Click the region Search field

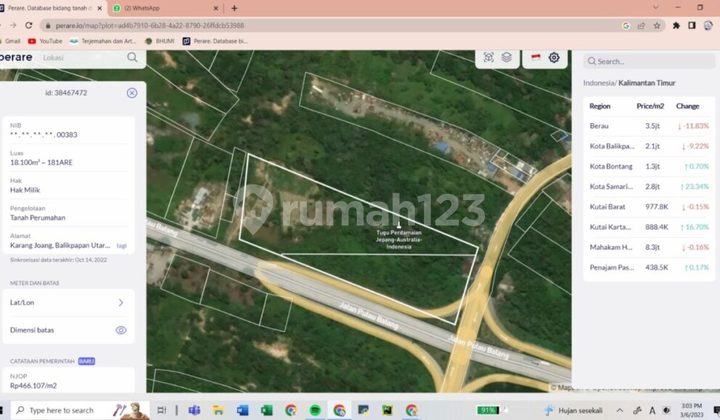point(650,61)
